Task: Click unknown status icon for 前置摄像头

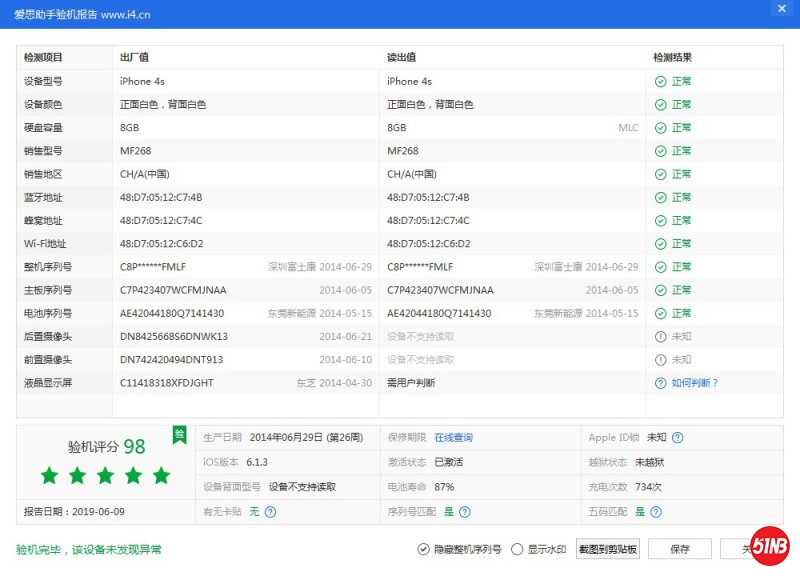Action: click(x=660, y=359)
